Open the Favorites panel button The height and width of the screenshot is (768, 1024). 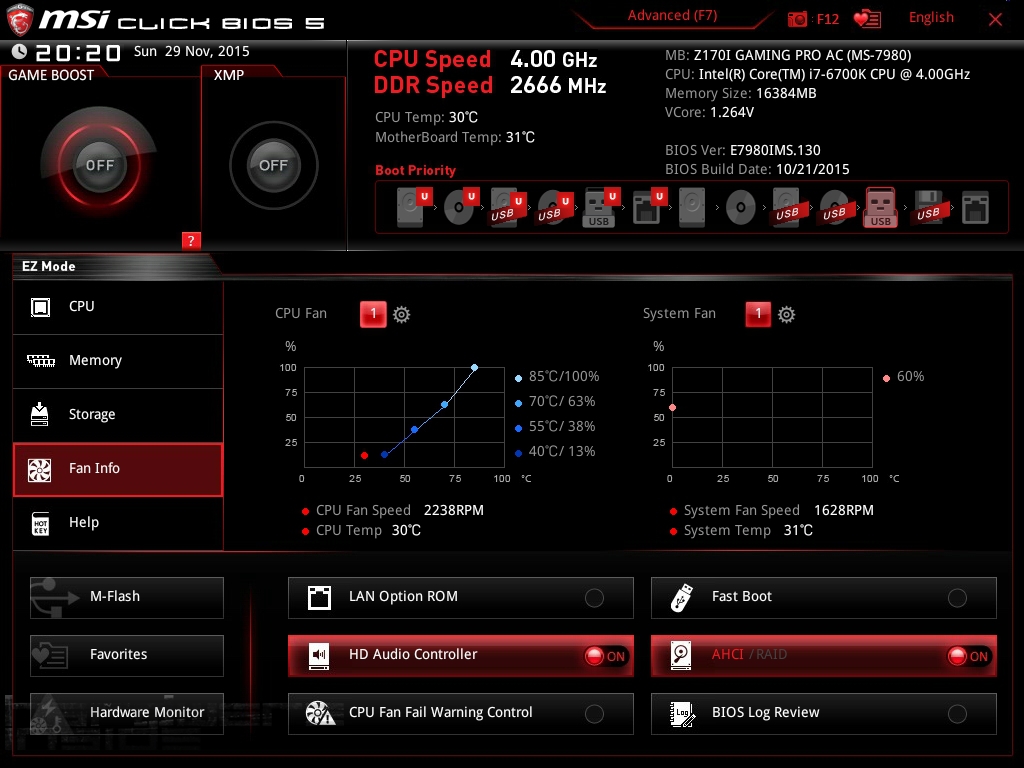click(127, 655)
